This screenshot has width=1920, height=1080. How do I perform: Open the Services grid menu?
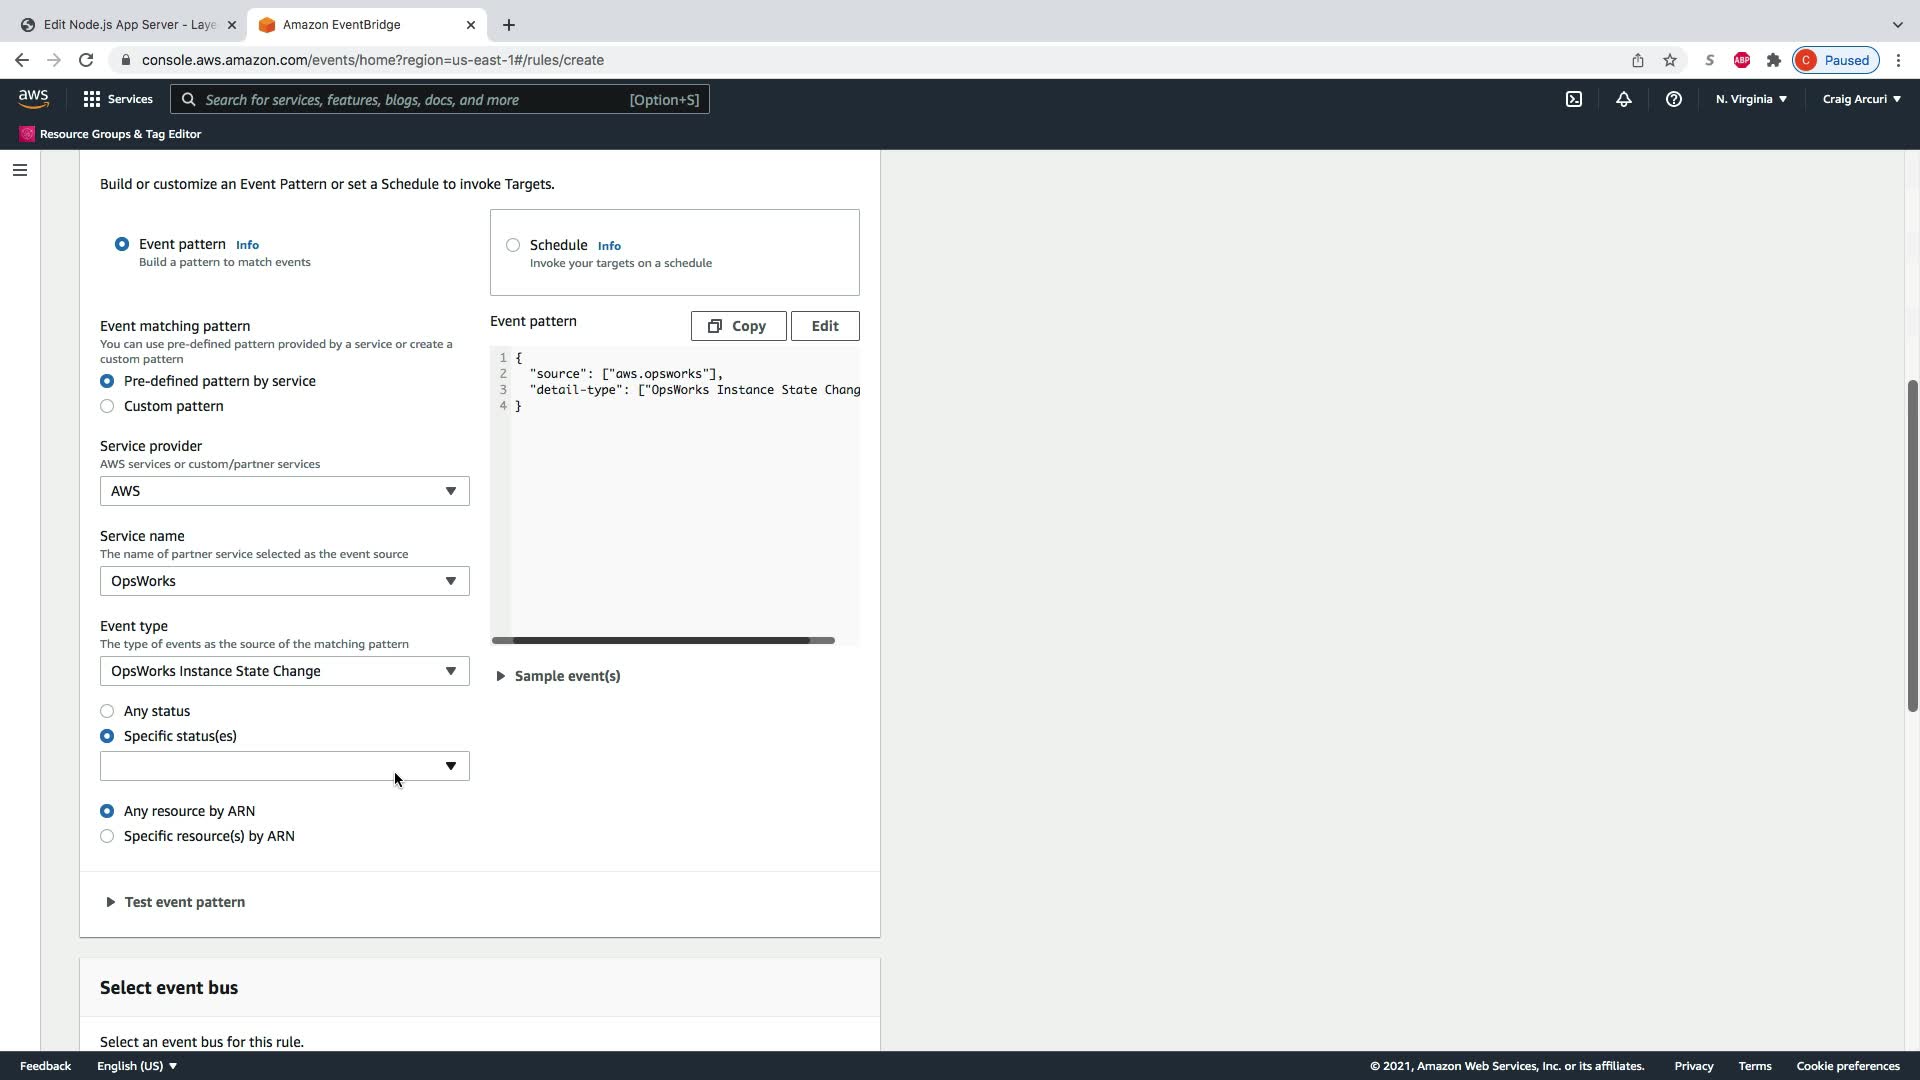tap(118, 99)
